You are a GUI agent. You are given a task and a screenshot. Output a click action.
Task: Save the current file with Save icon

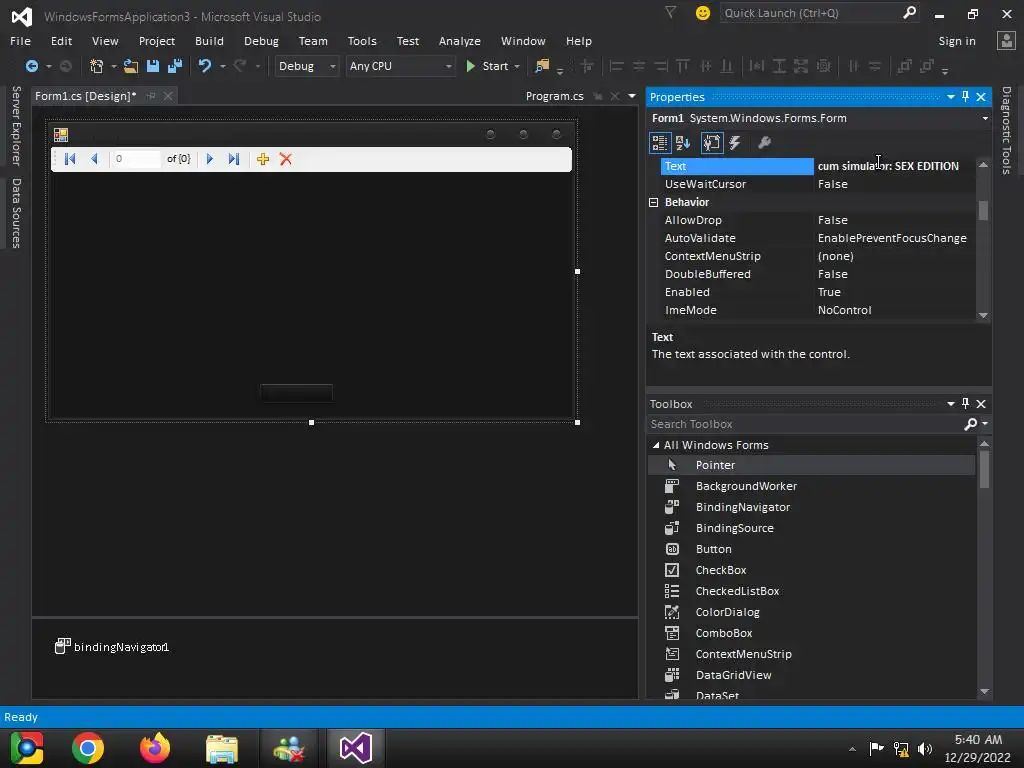pyautogui.click(x=153, y=66)
